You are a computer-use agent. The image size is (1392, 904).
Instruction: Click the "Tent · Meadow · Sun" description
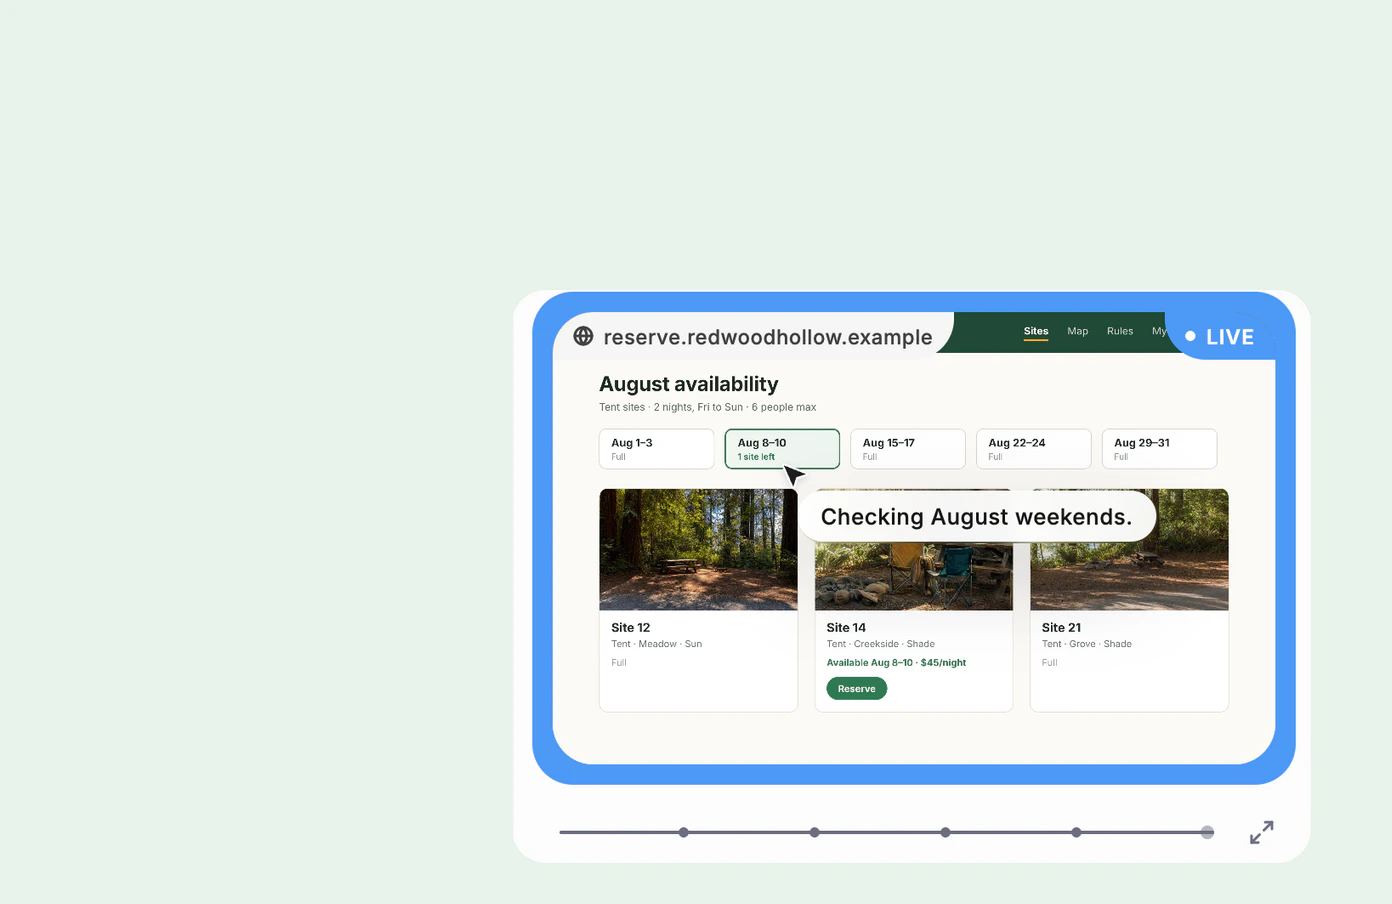pos(657,644)
